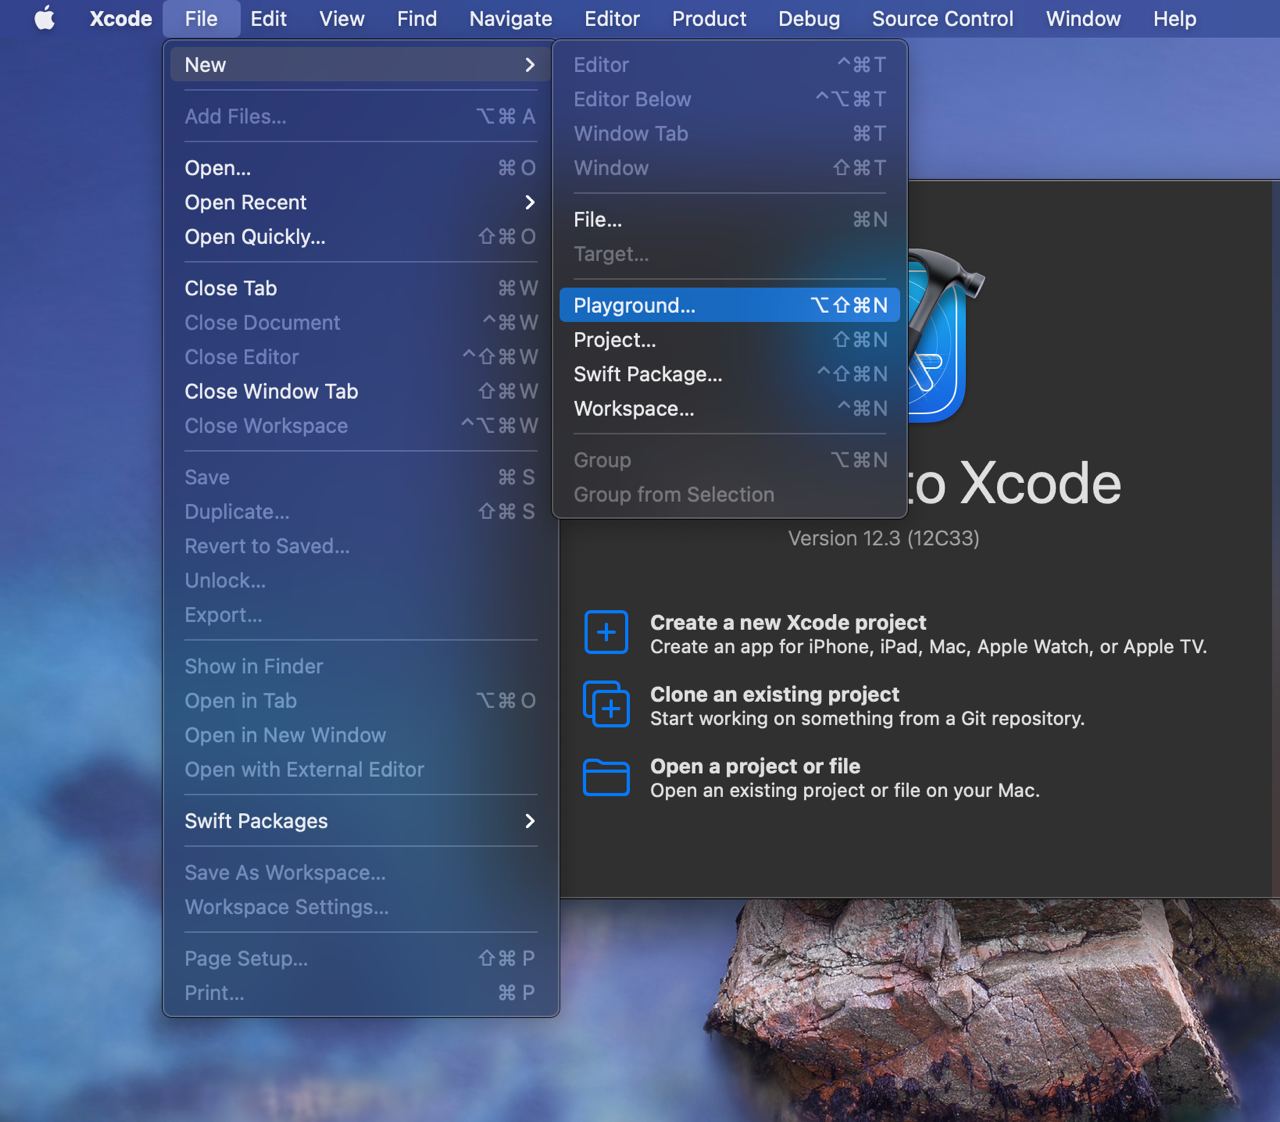1280x1122 pixels.
Task: Close the File menu in menu bar
Action: 201,19
